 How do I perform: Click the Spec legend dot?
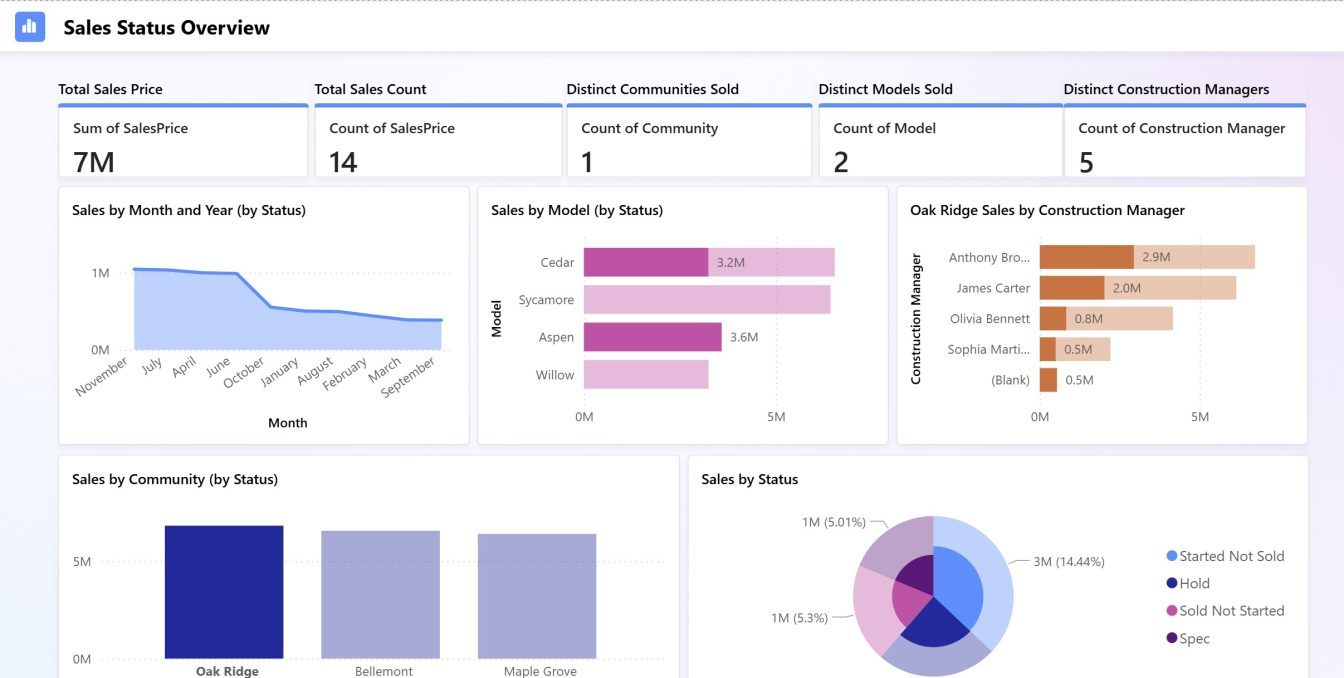pyautogui.click(x=1172, y=638)
